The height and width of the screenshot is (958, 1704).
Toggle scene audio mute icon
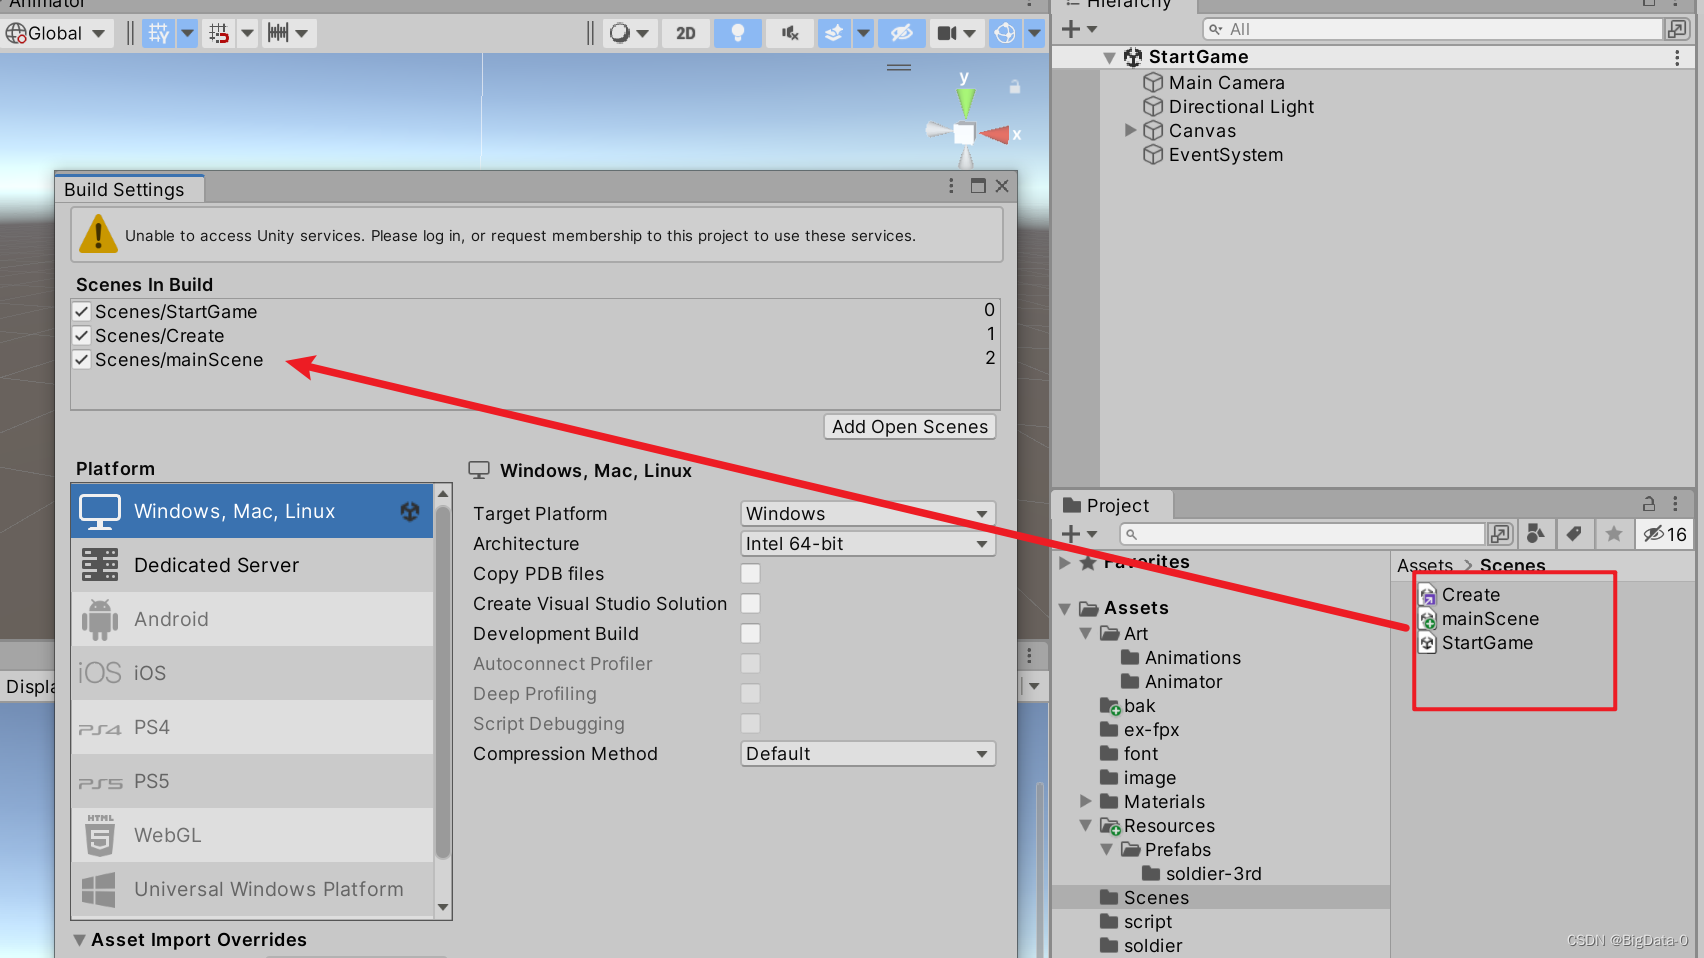790,33
